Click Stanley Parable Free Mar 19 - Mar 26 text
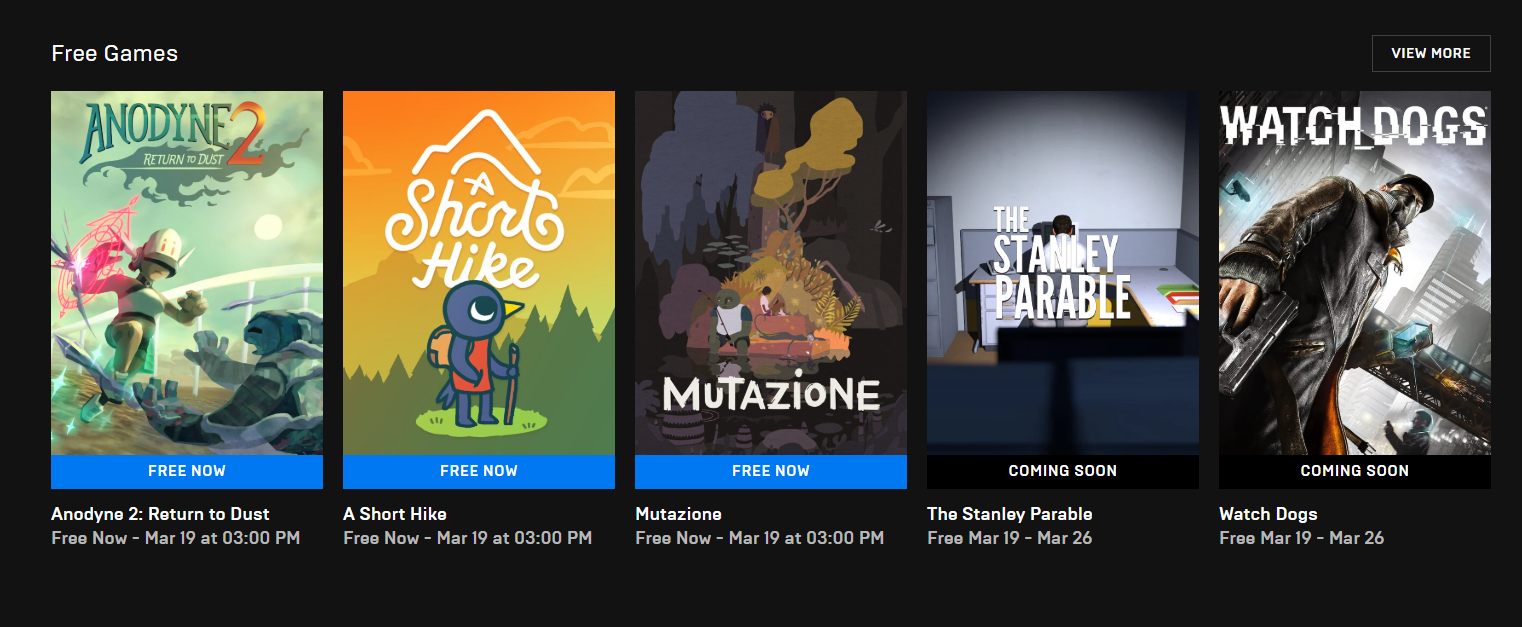This screenshot has width=1522, height=627. [1009, 538]
